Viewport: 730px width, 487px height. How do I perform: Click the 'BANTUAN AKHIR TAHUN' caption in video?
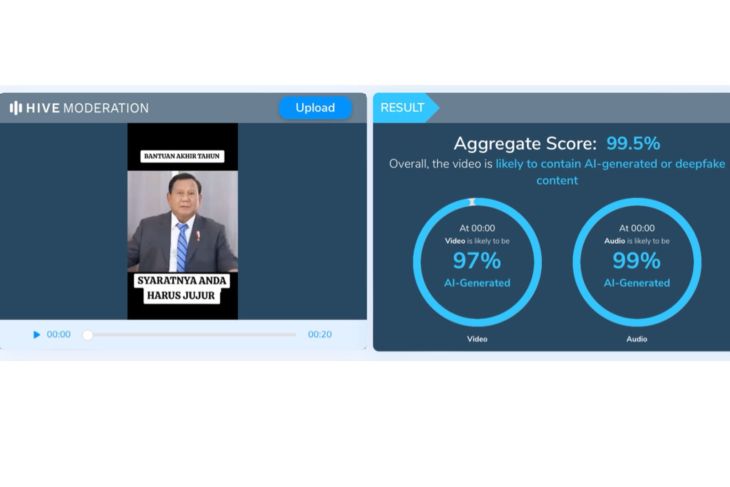(x=182, y=156)
